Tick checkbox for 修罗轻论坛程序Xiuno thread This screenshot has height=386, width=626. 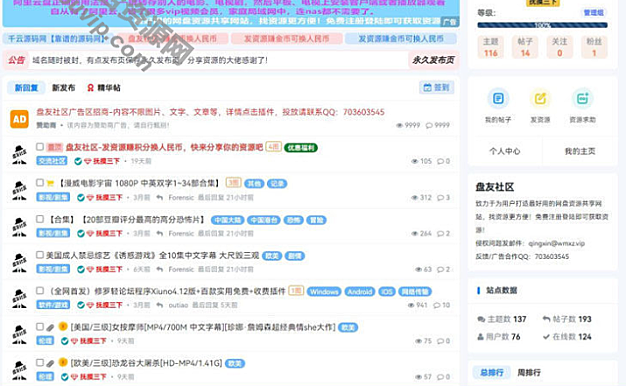coord(40,290)
